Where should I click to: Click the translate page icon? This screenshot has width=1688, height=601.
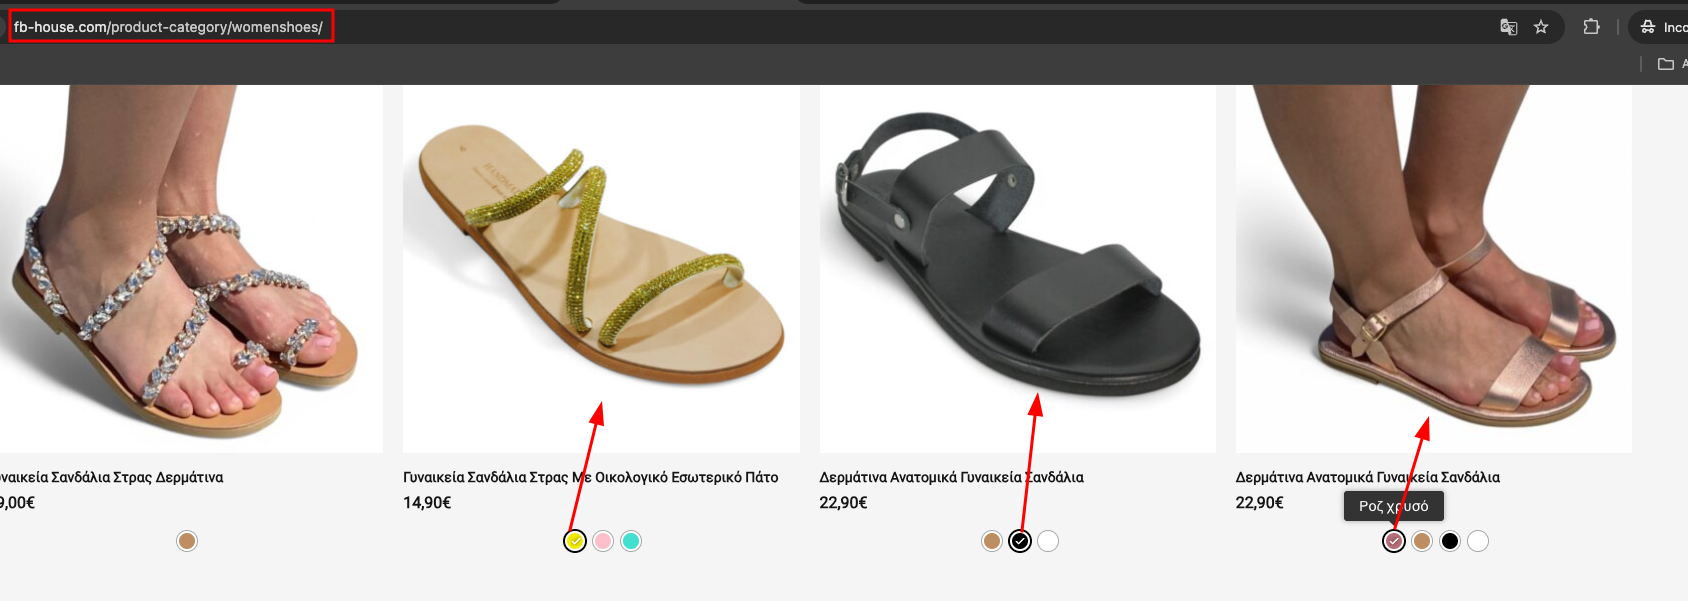point(1509,27)
